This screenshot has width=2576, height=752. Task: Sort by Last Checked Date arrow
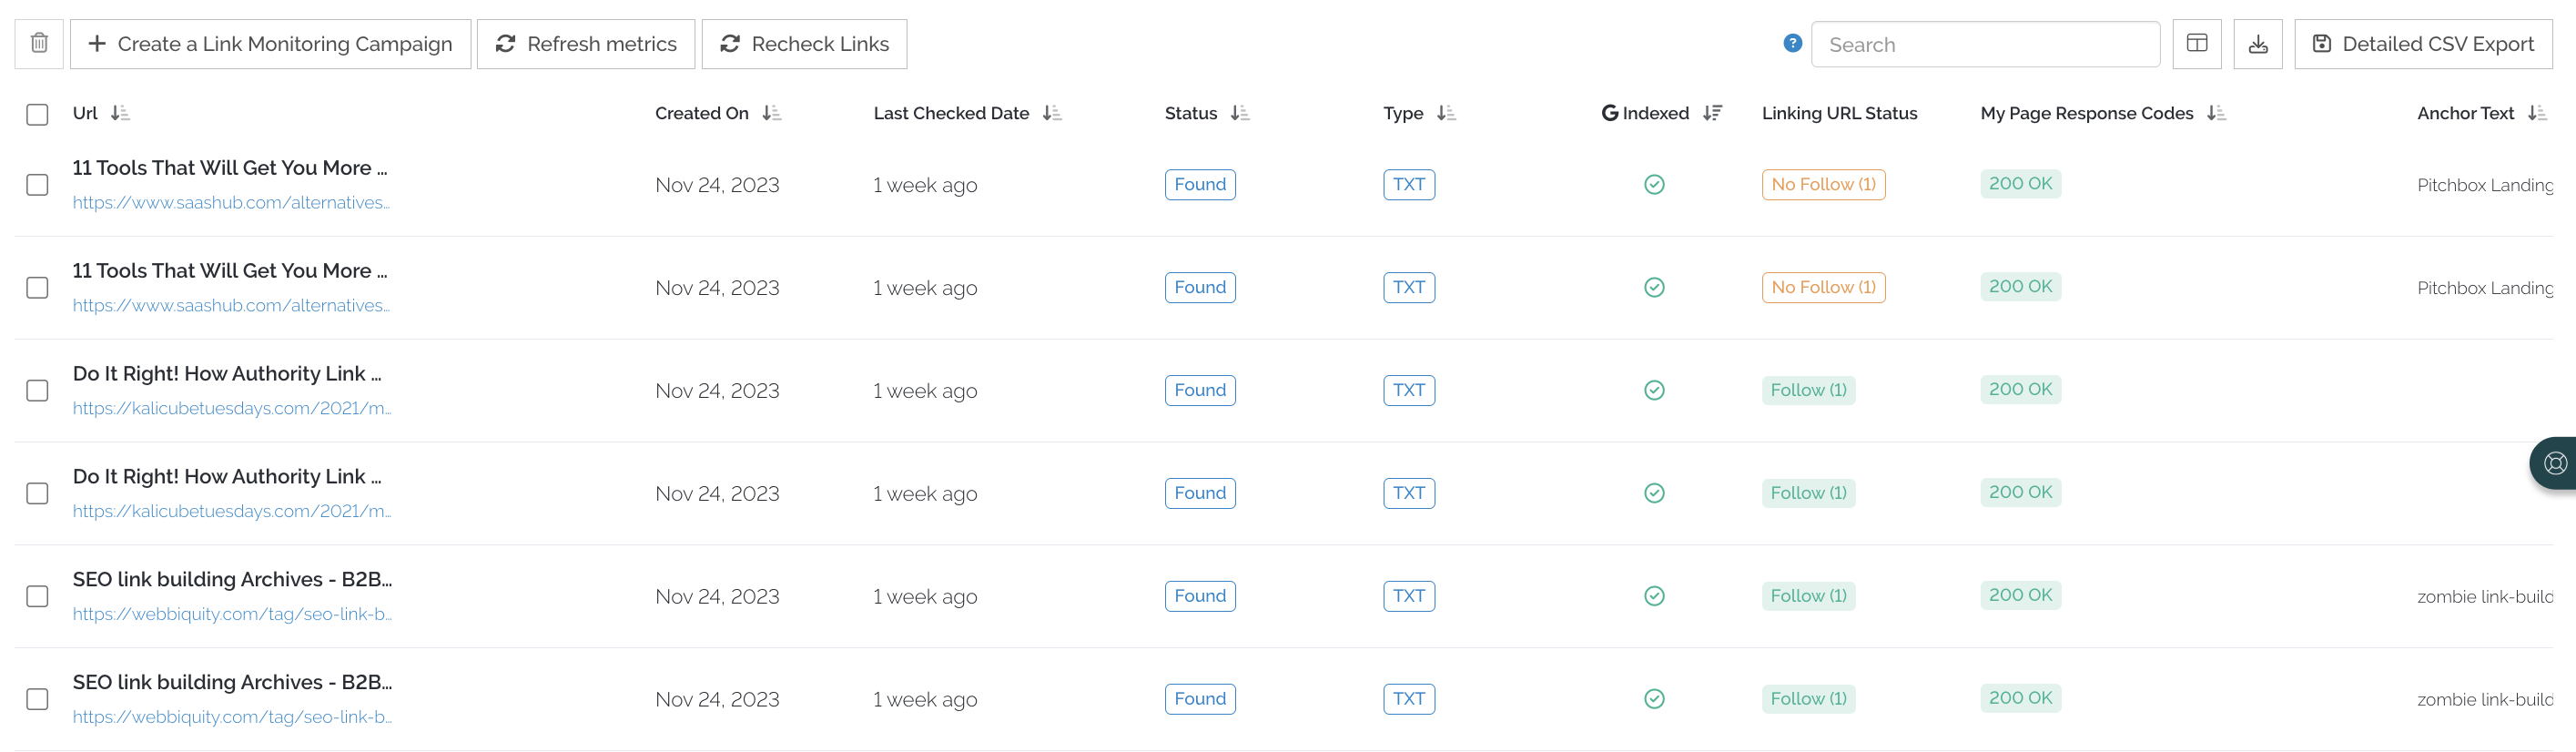point(1051,114)
